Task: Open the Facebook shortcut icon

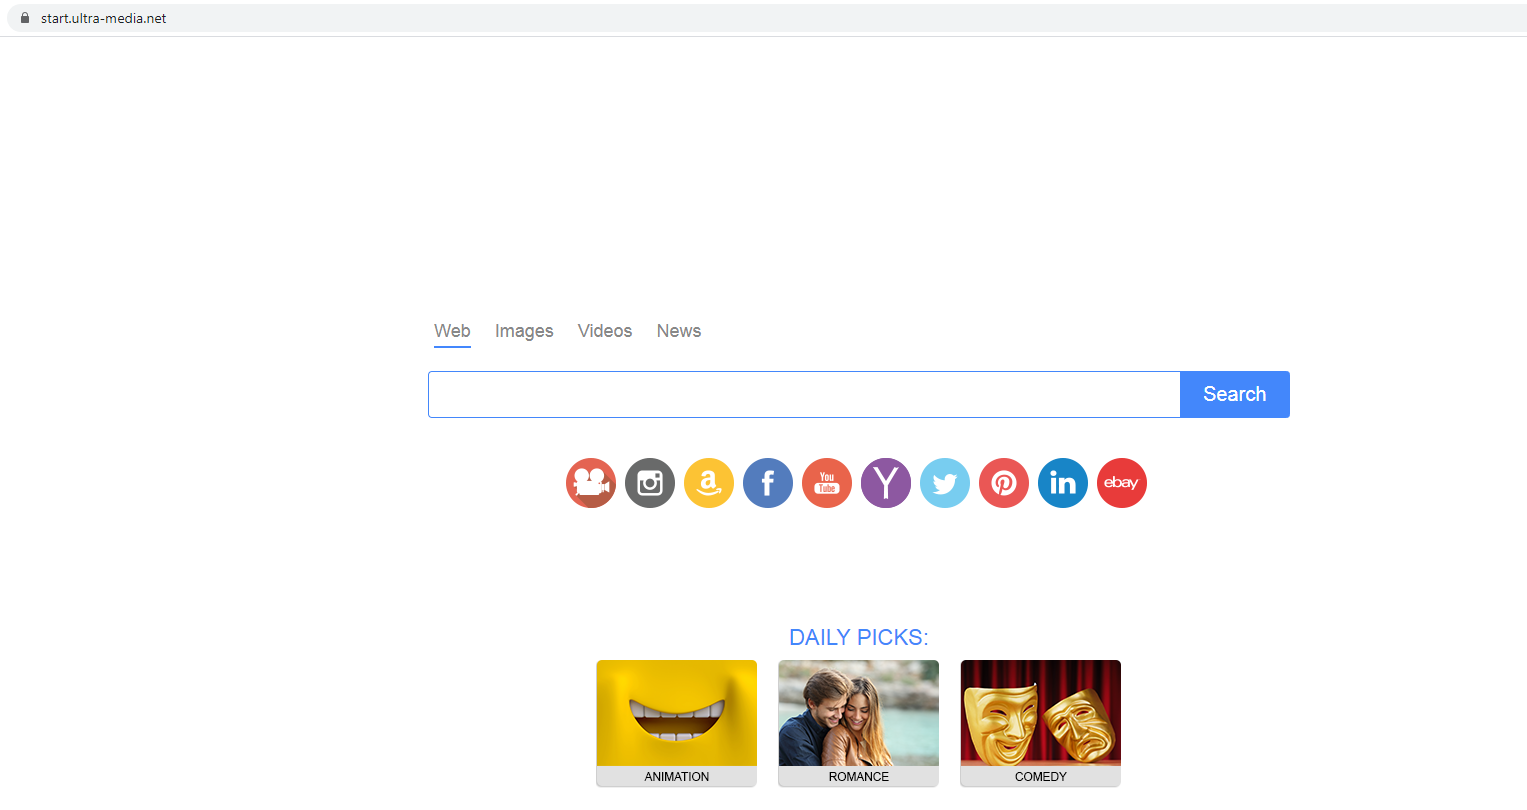Action: coord(768,483)
